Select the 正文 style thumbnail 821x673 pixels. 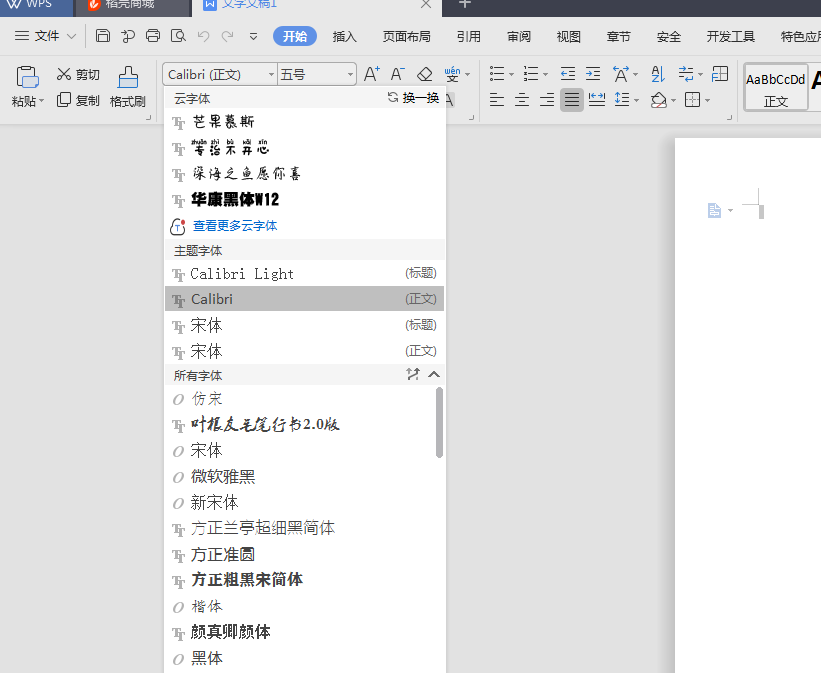(775, 87)
